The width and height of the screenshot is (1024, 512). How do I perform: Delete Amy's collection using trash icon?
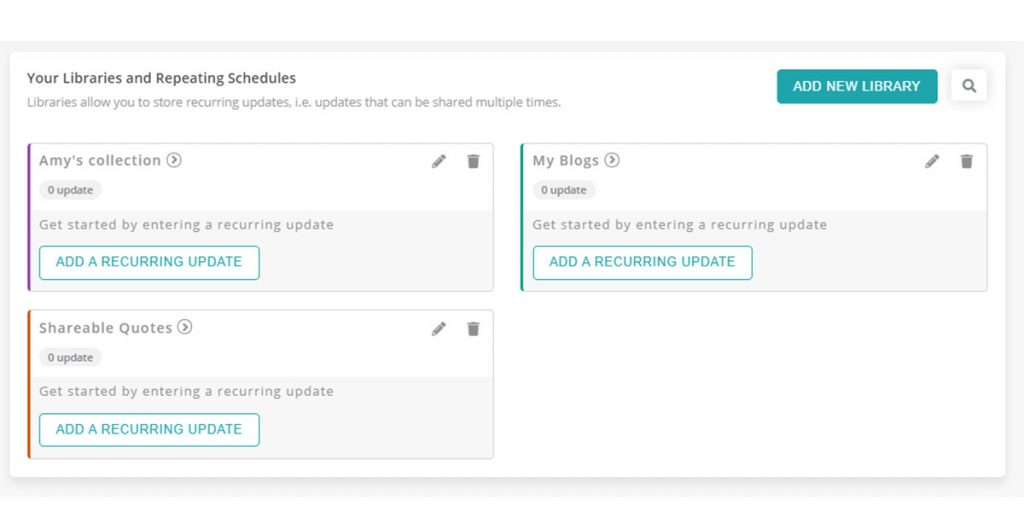pyautogui.click(x=473, y=161)
